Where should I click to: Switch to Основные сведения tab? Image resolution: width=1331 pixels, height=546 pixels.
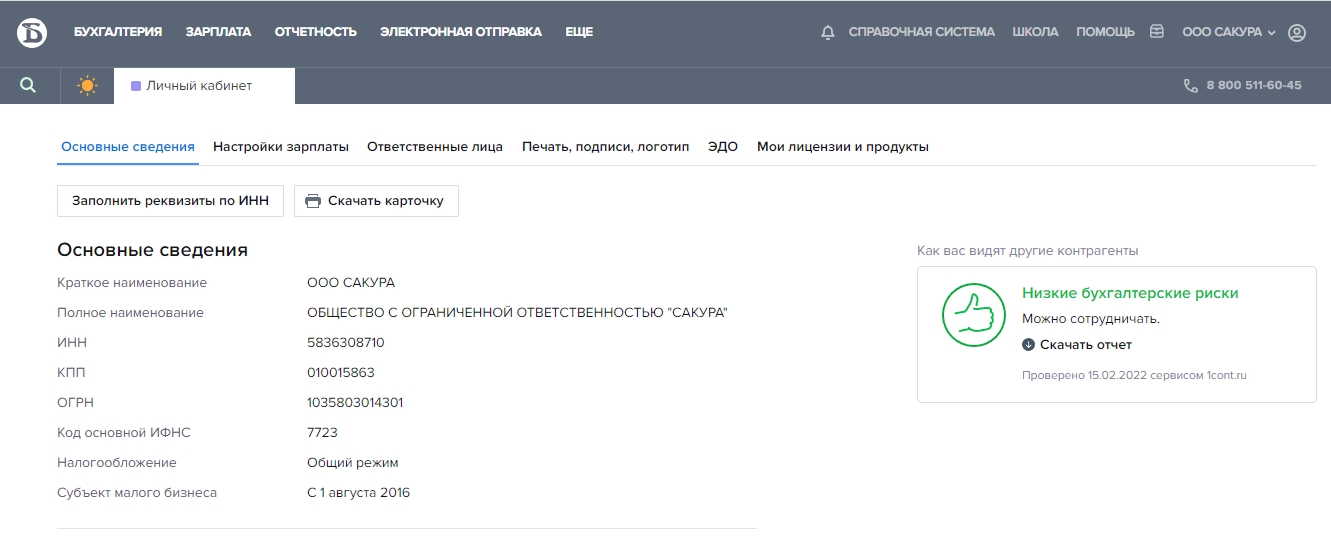pos(128,147)
